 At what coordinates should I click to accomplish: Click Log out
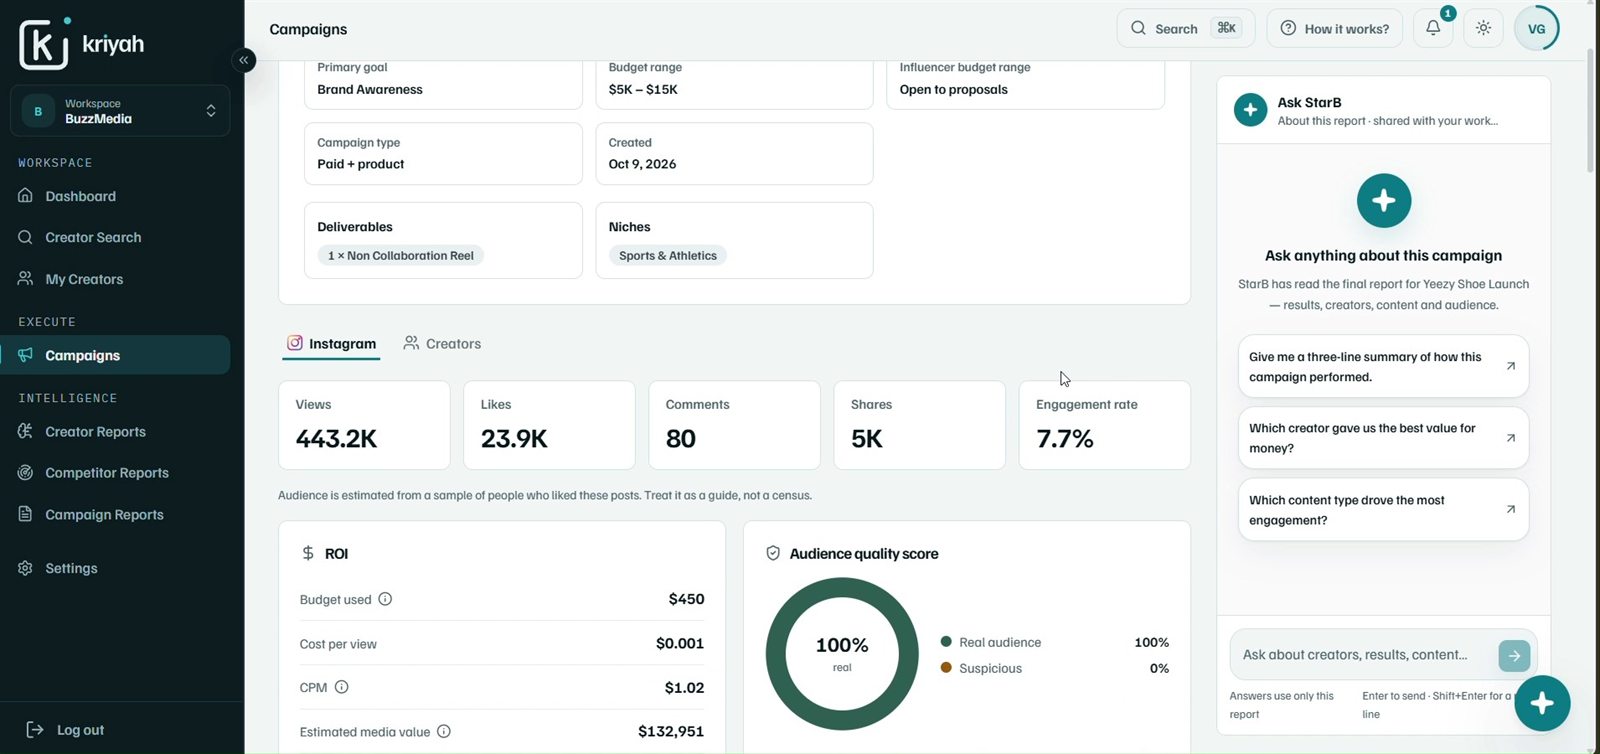point(65,730)
